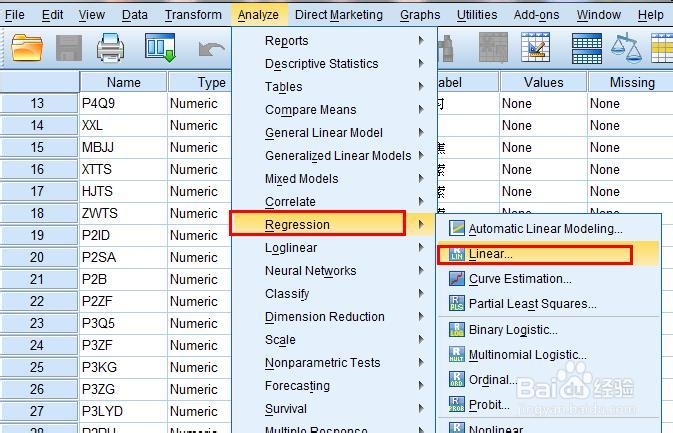Select variable name cell XXL
This screenshot has height=433, width=673.
click(123, 125)
